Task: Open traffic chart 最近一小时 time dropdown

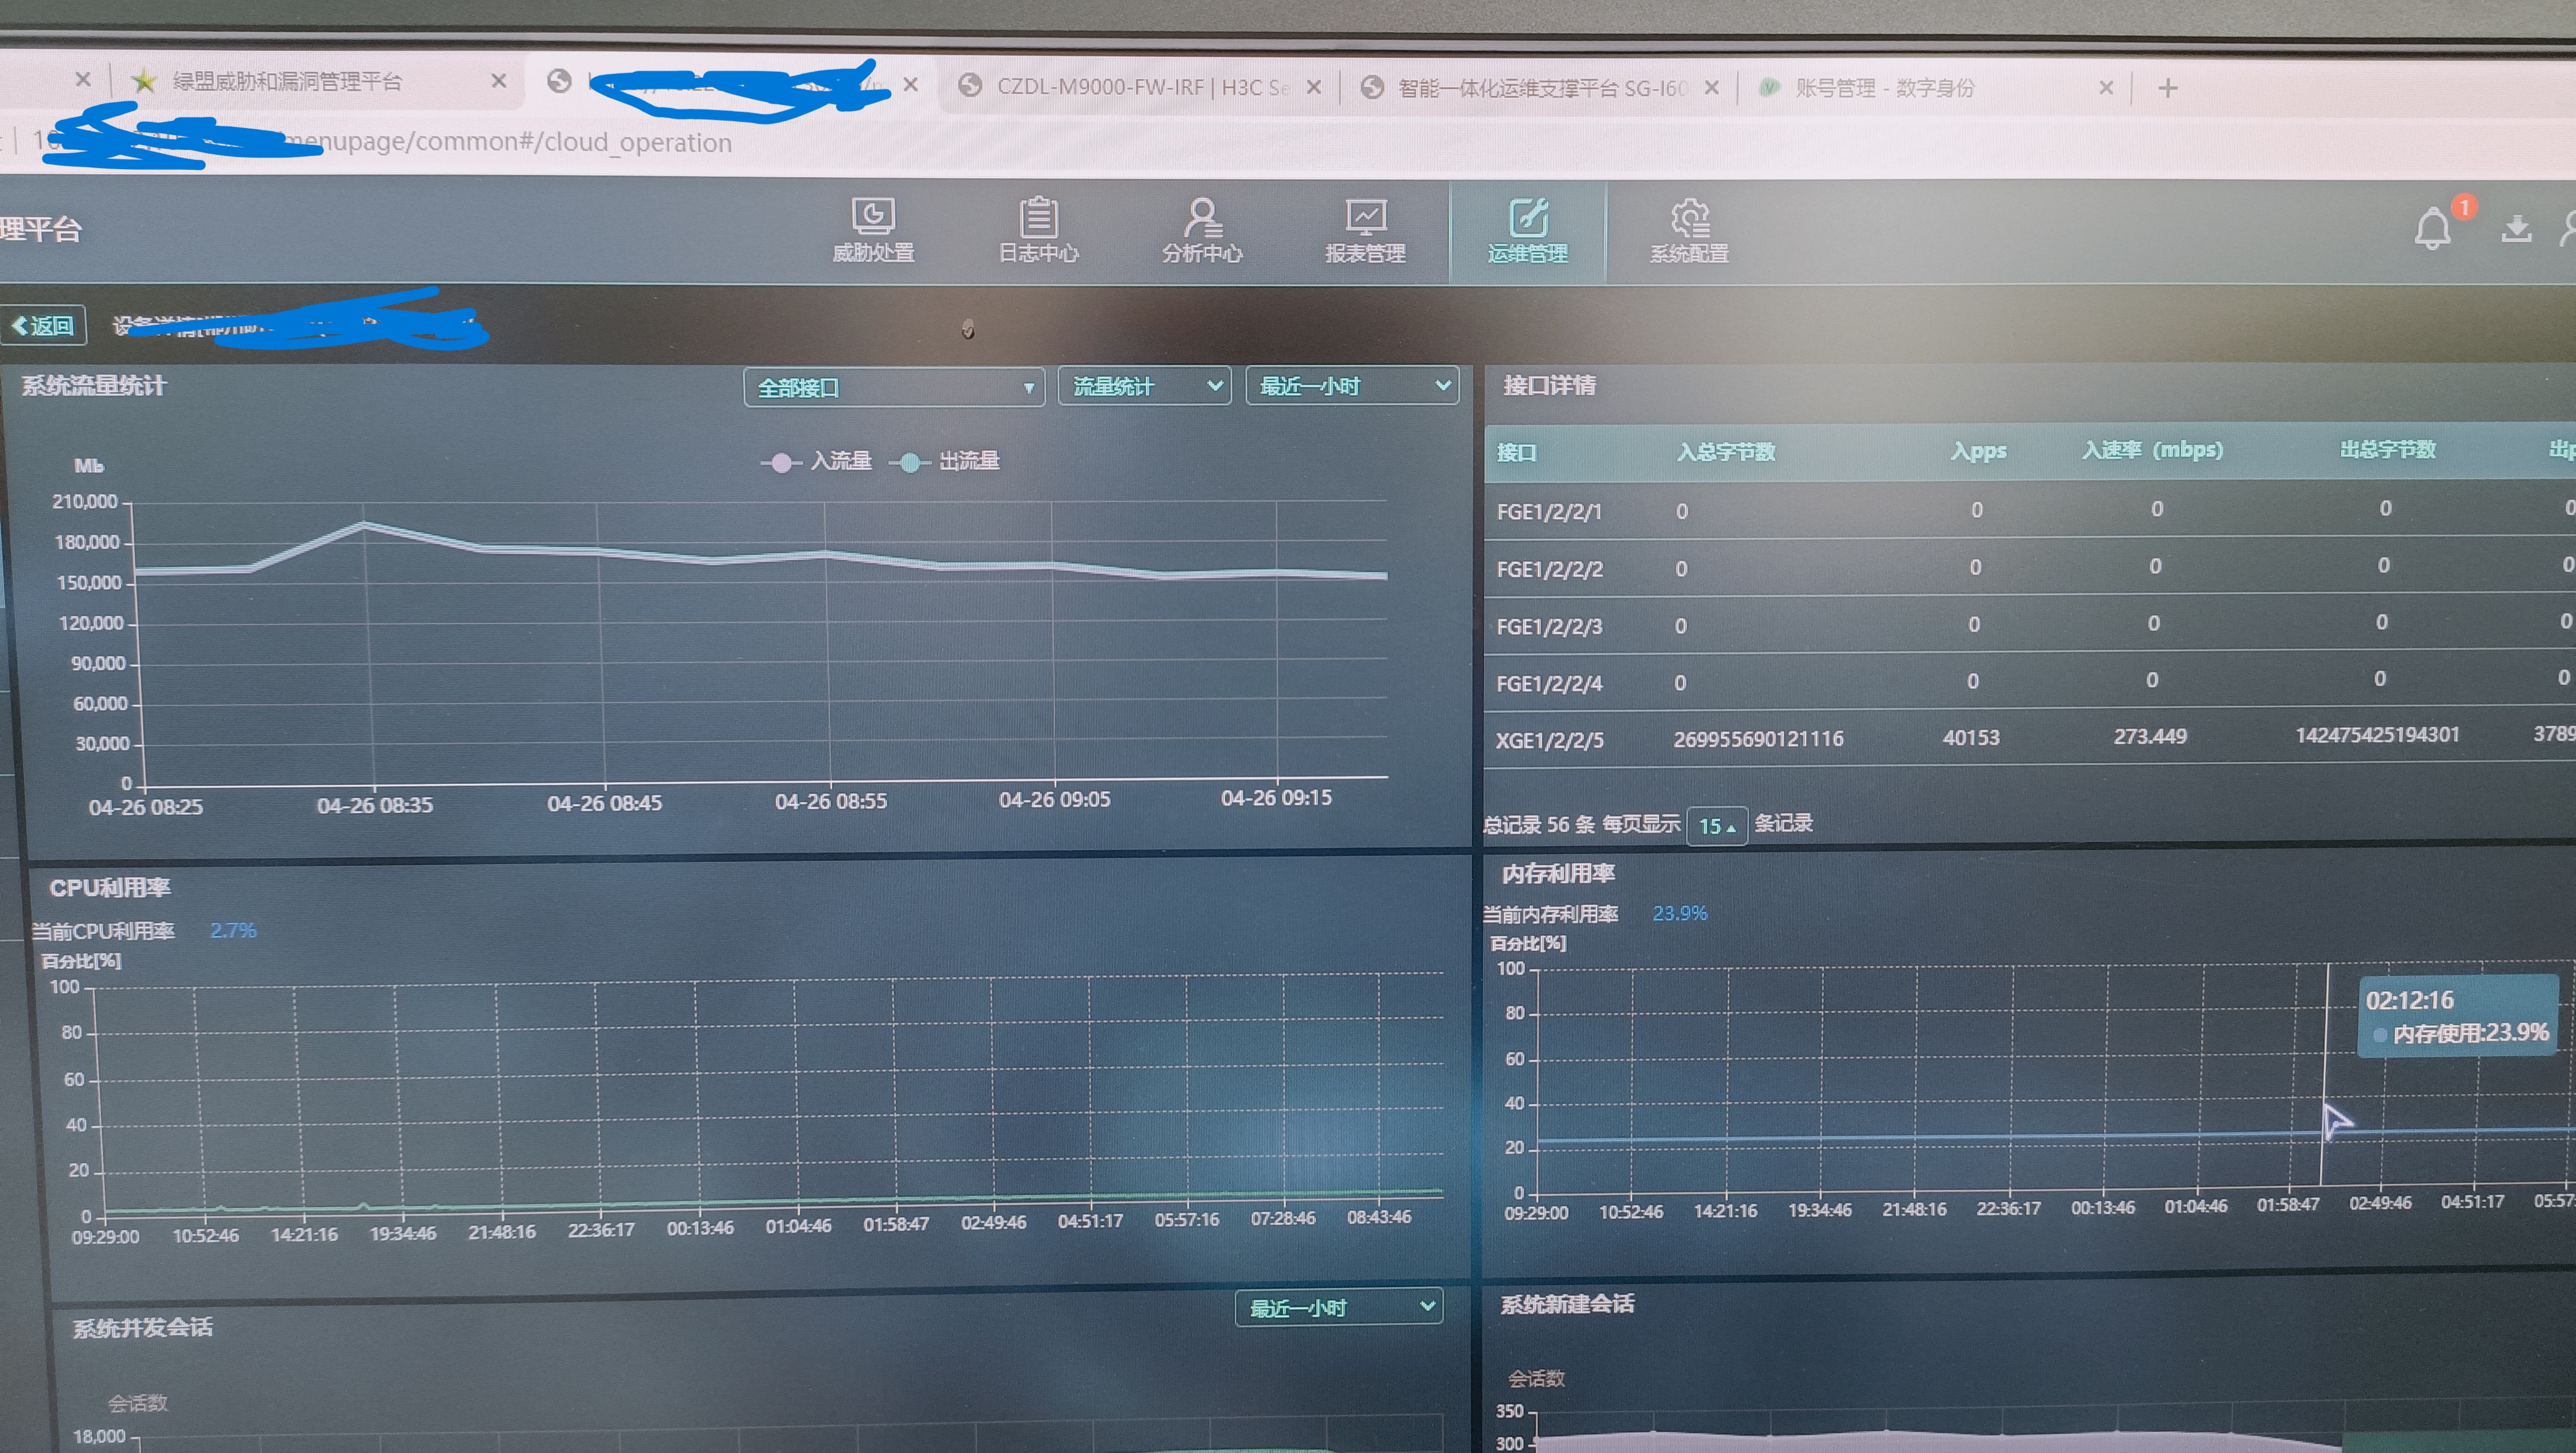Action: pos(1352,386)
